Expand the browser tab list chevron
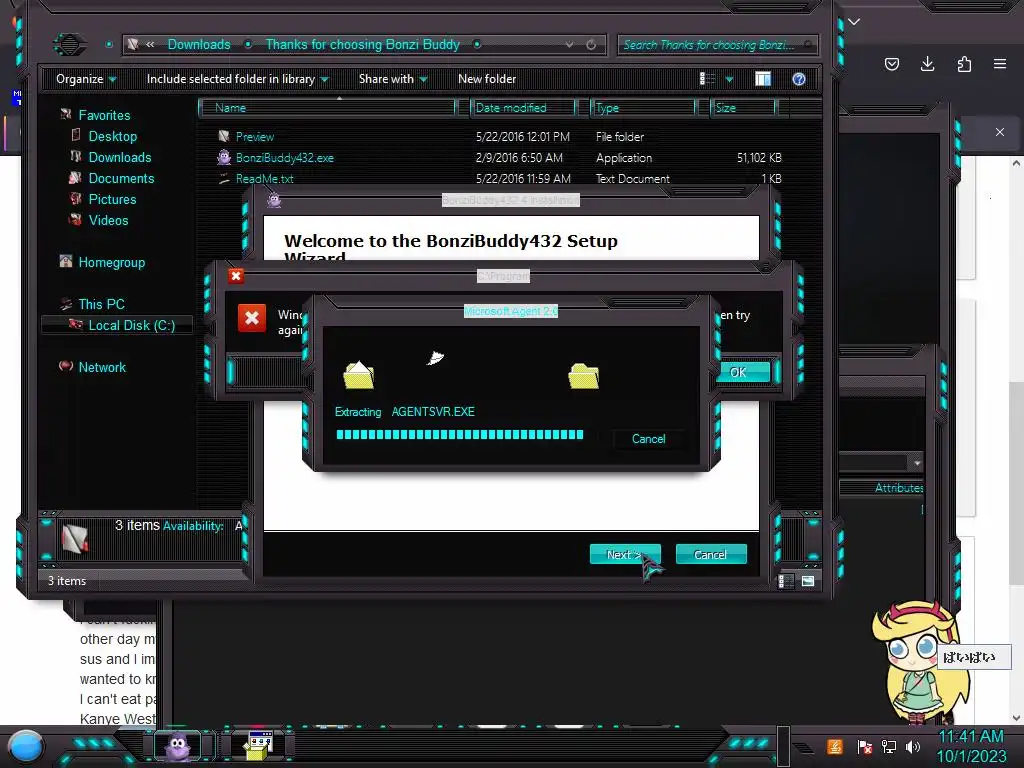The width and height of the screenshot is (1024, 768). 854,22
